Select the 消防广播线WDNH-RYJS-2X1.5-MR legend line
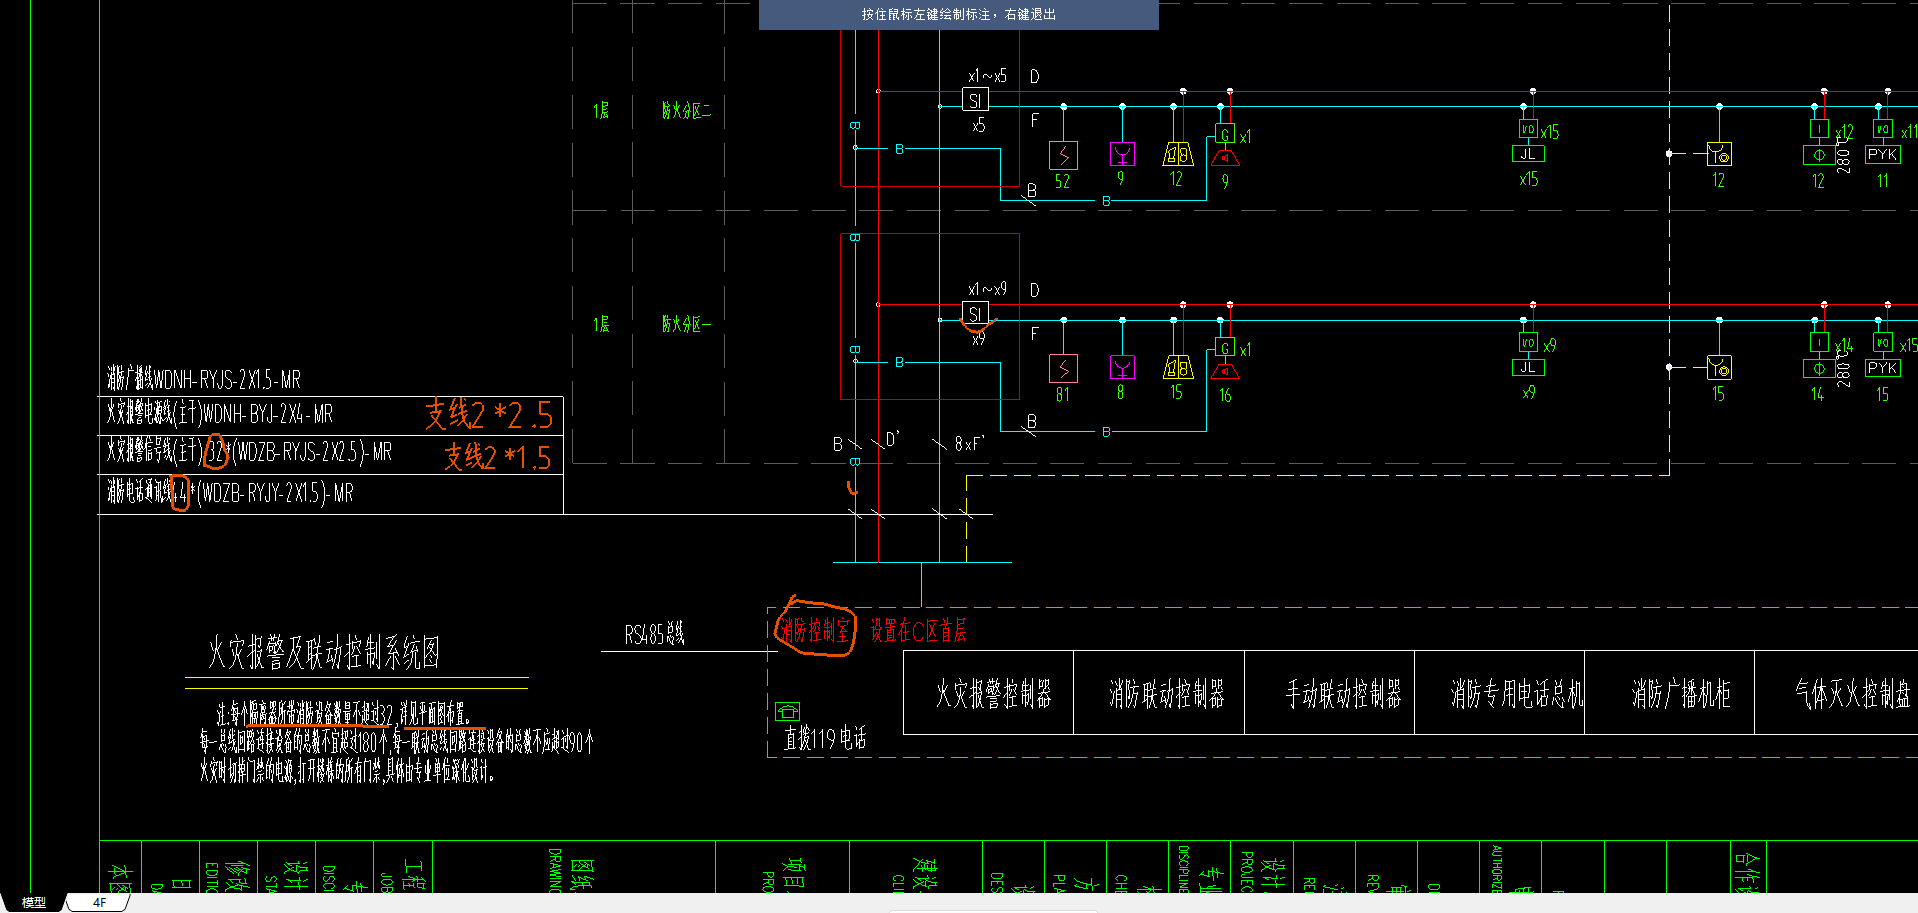1918x913 pixels. [x=204, y=379]
